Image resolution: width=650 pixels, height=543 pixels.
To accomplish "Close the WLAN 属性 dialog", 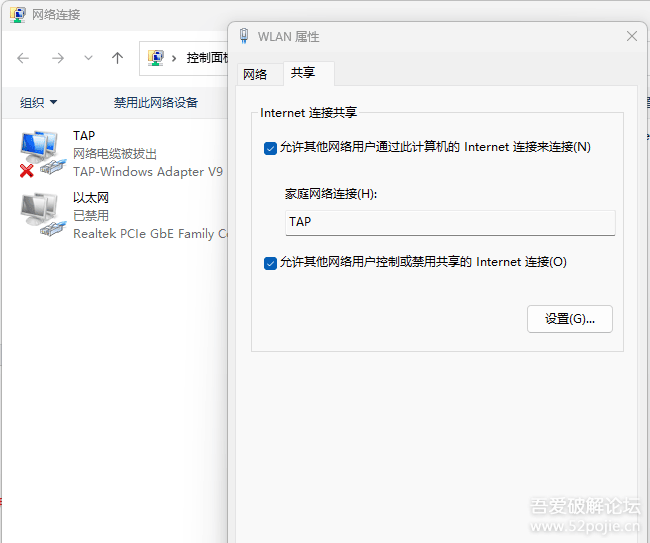I will [632, 36].
